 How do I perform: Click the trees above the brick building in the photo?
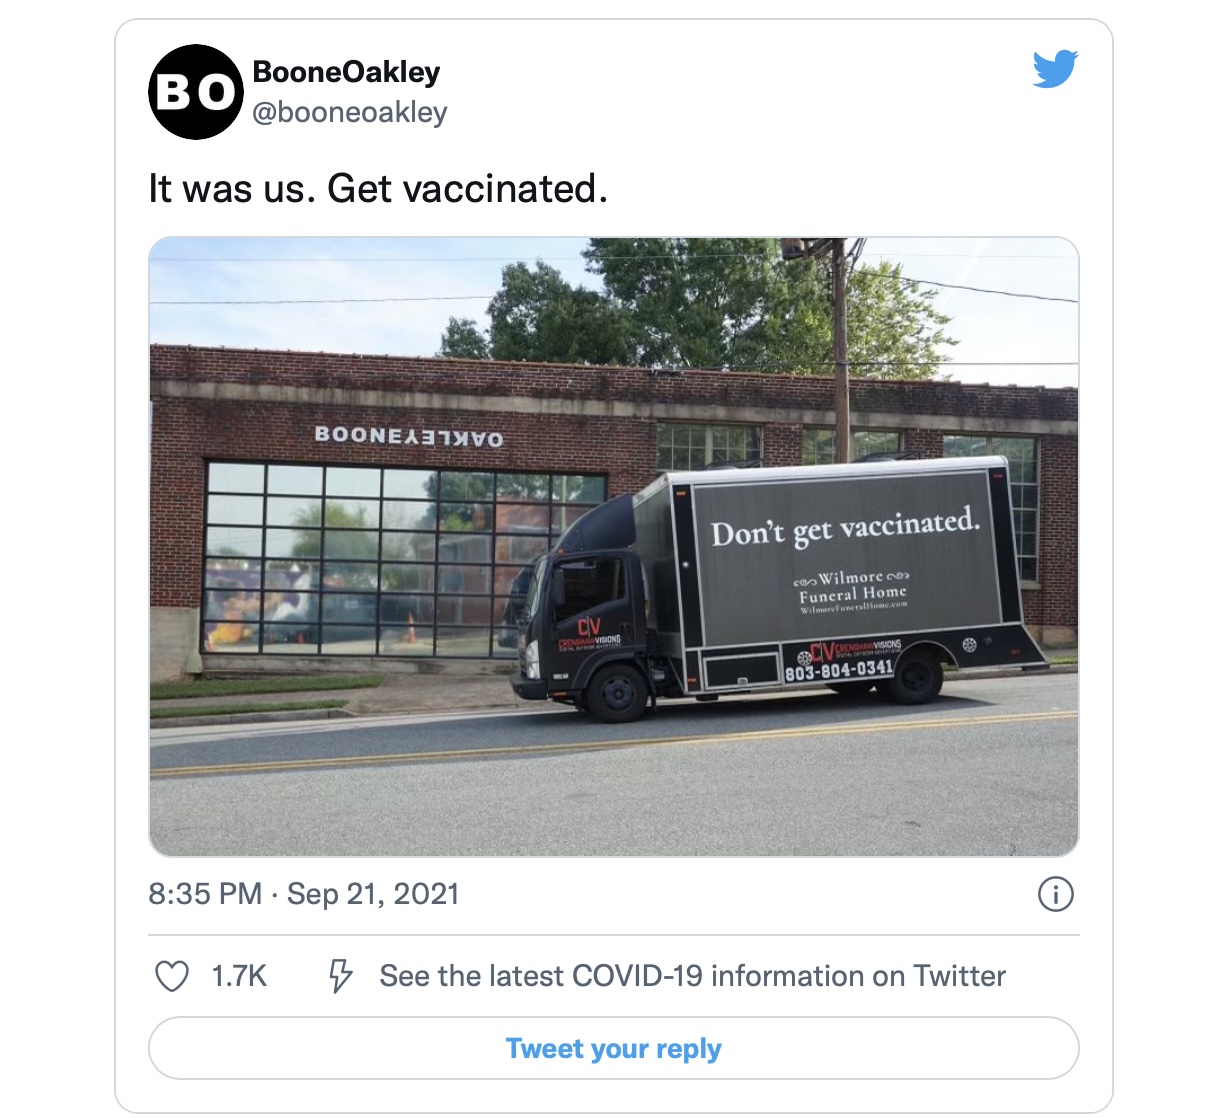680,300
